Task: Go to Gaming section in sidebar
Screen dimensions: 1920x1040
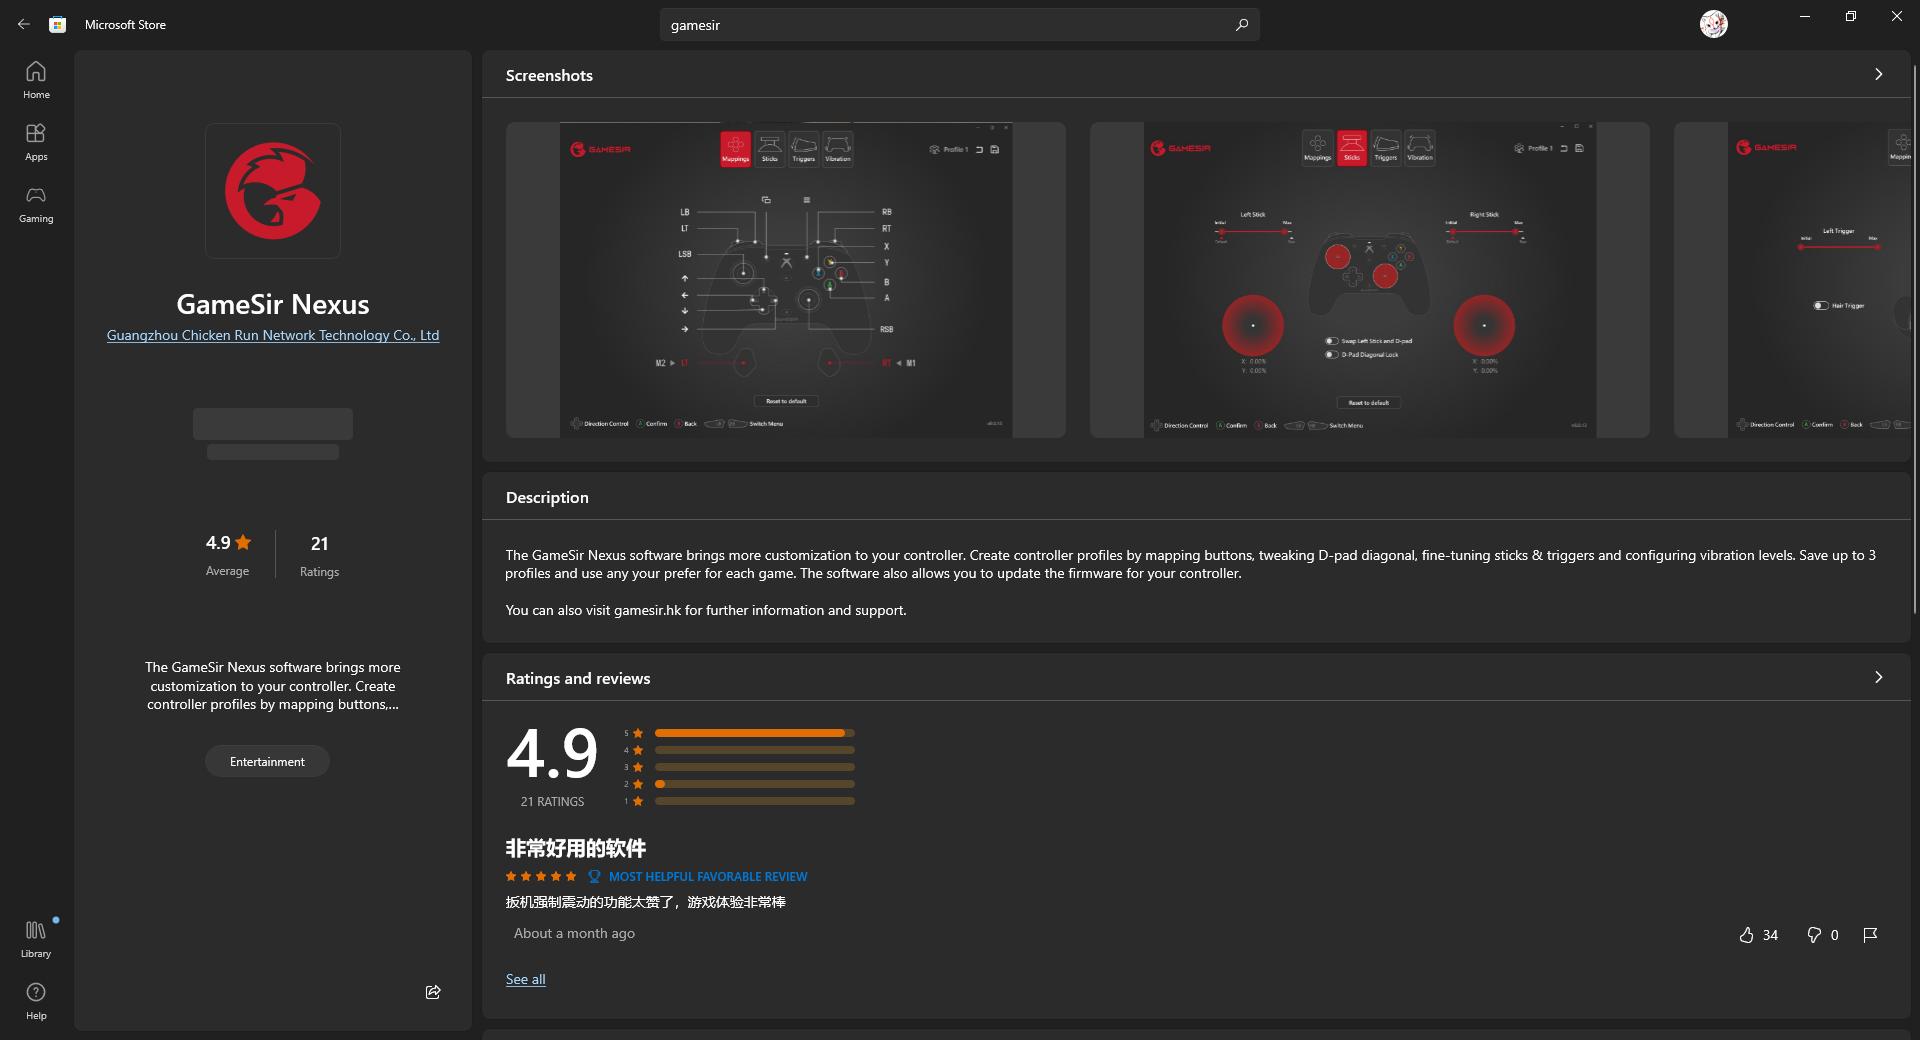Action: point(36,204)
